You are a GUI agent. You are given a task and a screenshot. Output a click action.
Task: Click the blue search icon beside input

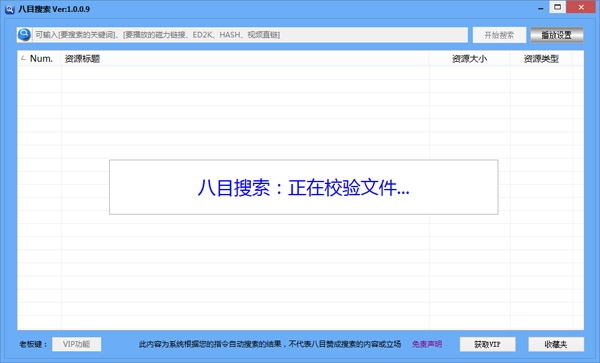[24, 35]
